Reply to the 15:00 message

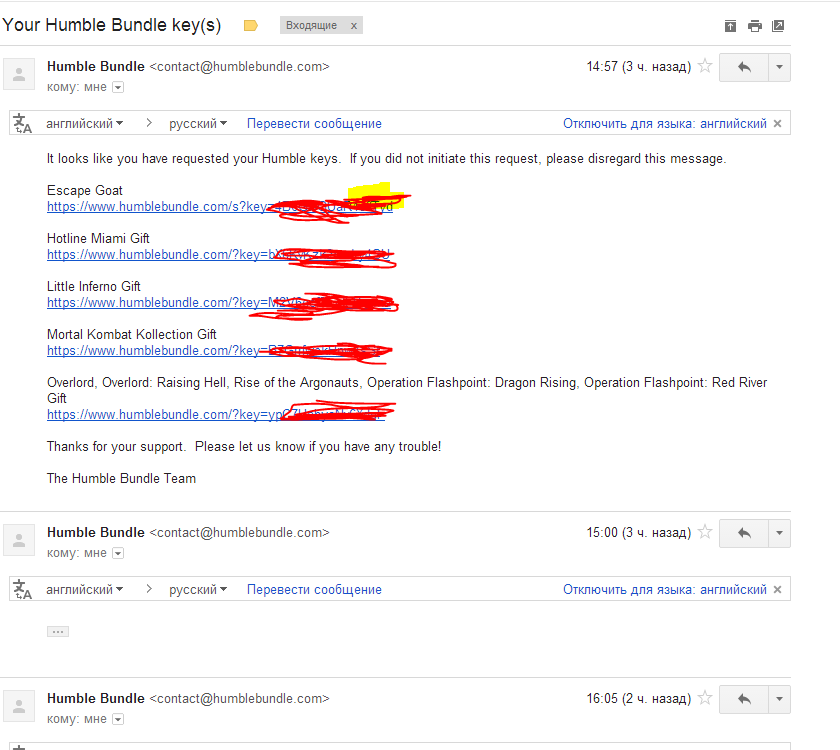744,533
